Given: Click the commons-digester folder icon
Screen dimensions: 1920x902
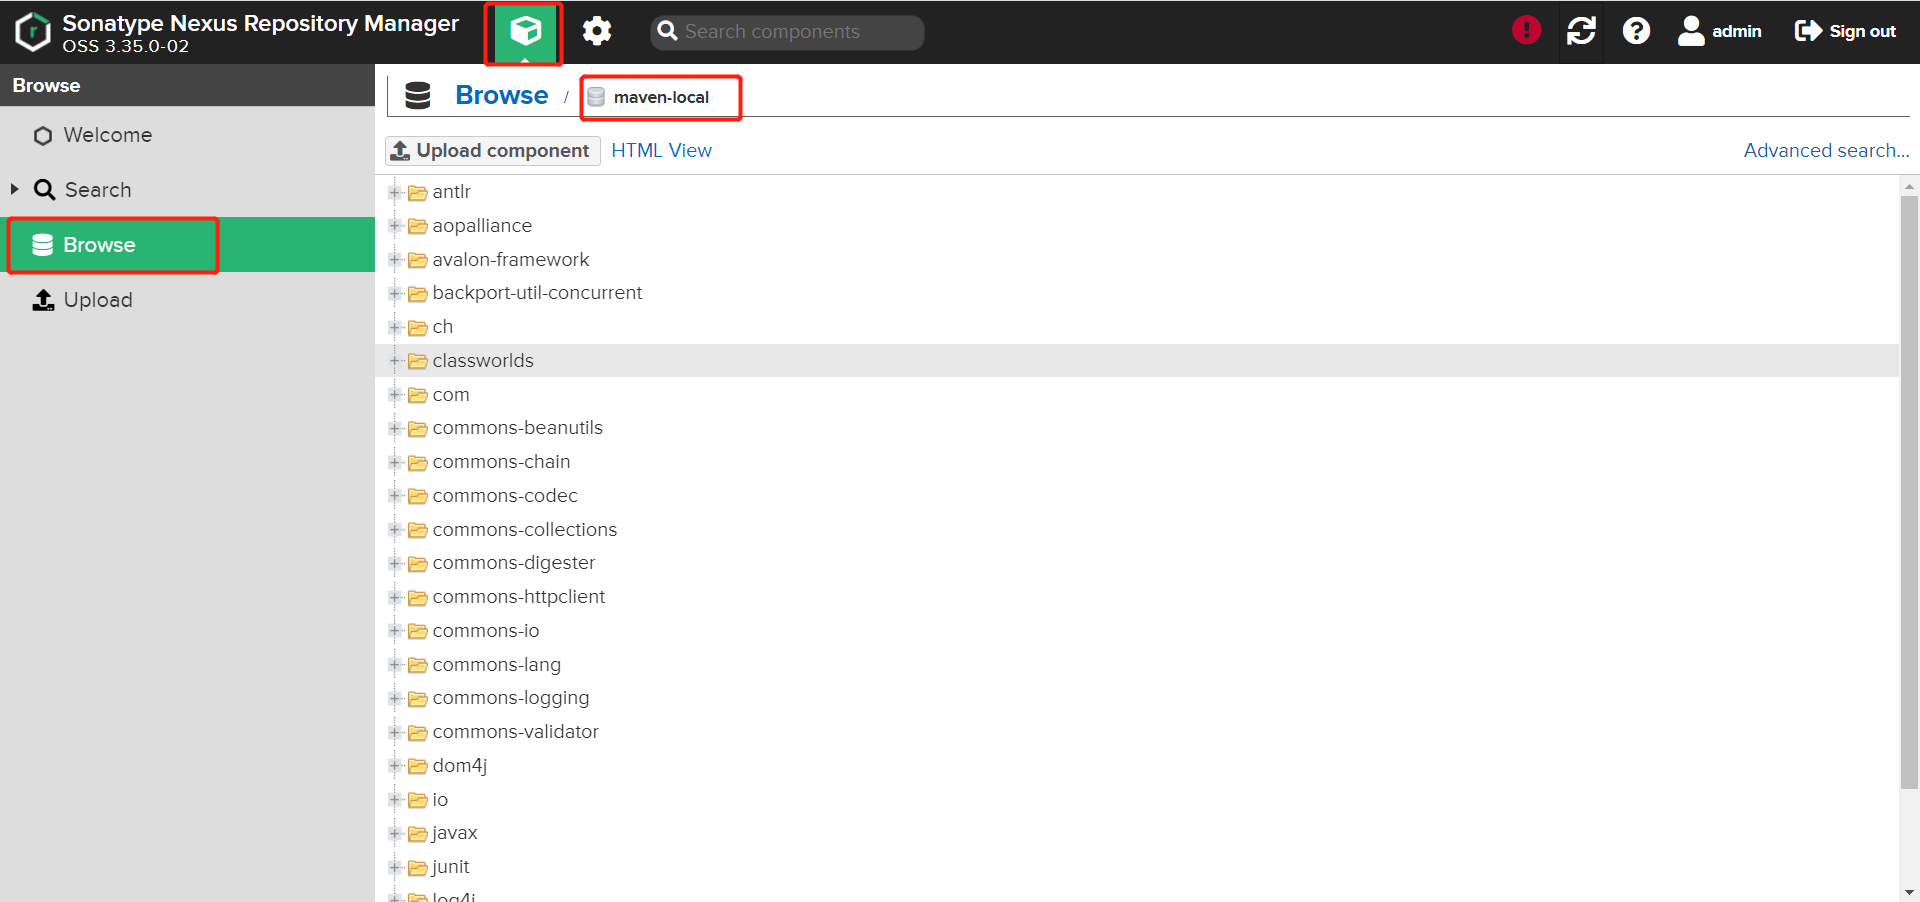Looking at the screenshot, I should pos(418,564).
